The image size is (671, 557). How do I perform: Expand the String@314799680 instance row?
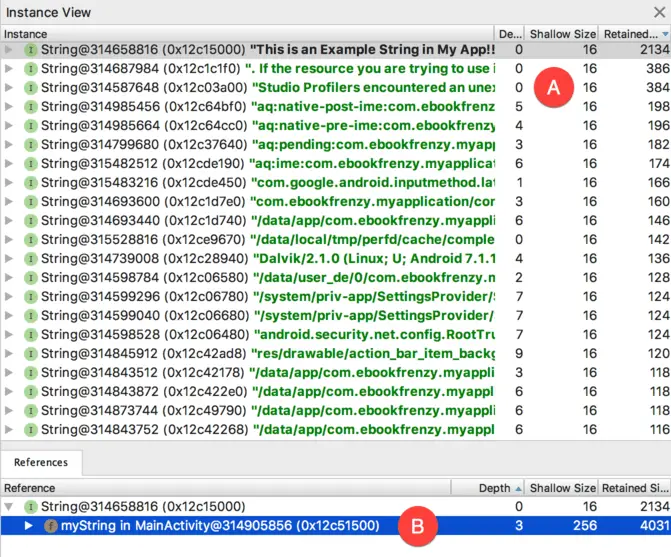click(9, 145)
